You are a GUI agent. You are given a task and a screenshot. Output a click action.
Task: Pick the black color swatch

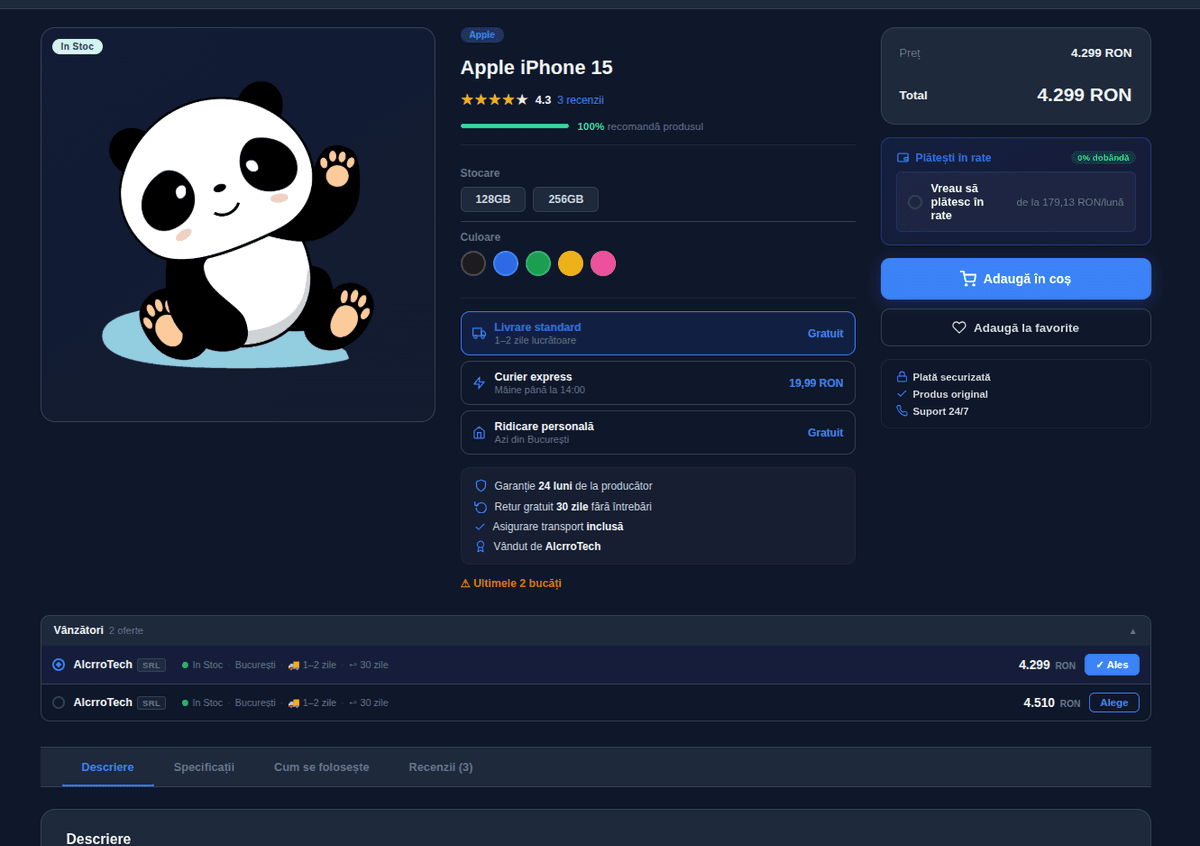[474, 263]
